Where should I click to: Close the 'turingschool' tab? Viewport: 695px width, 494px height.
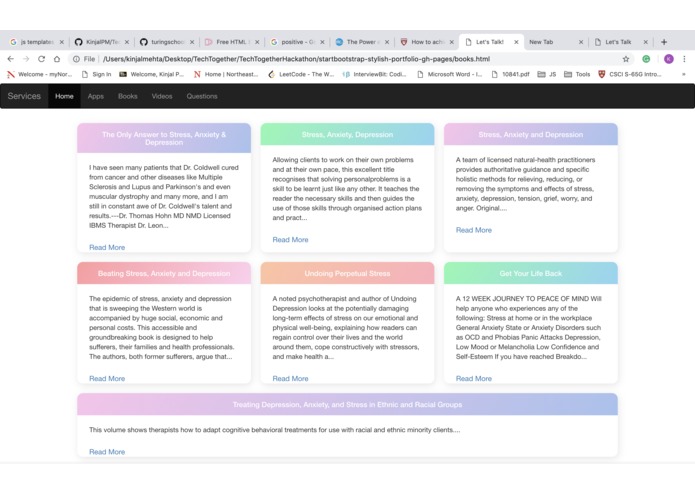click(x=192, y=42)
